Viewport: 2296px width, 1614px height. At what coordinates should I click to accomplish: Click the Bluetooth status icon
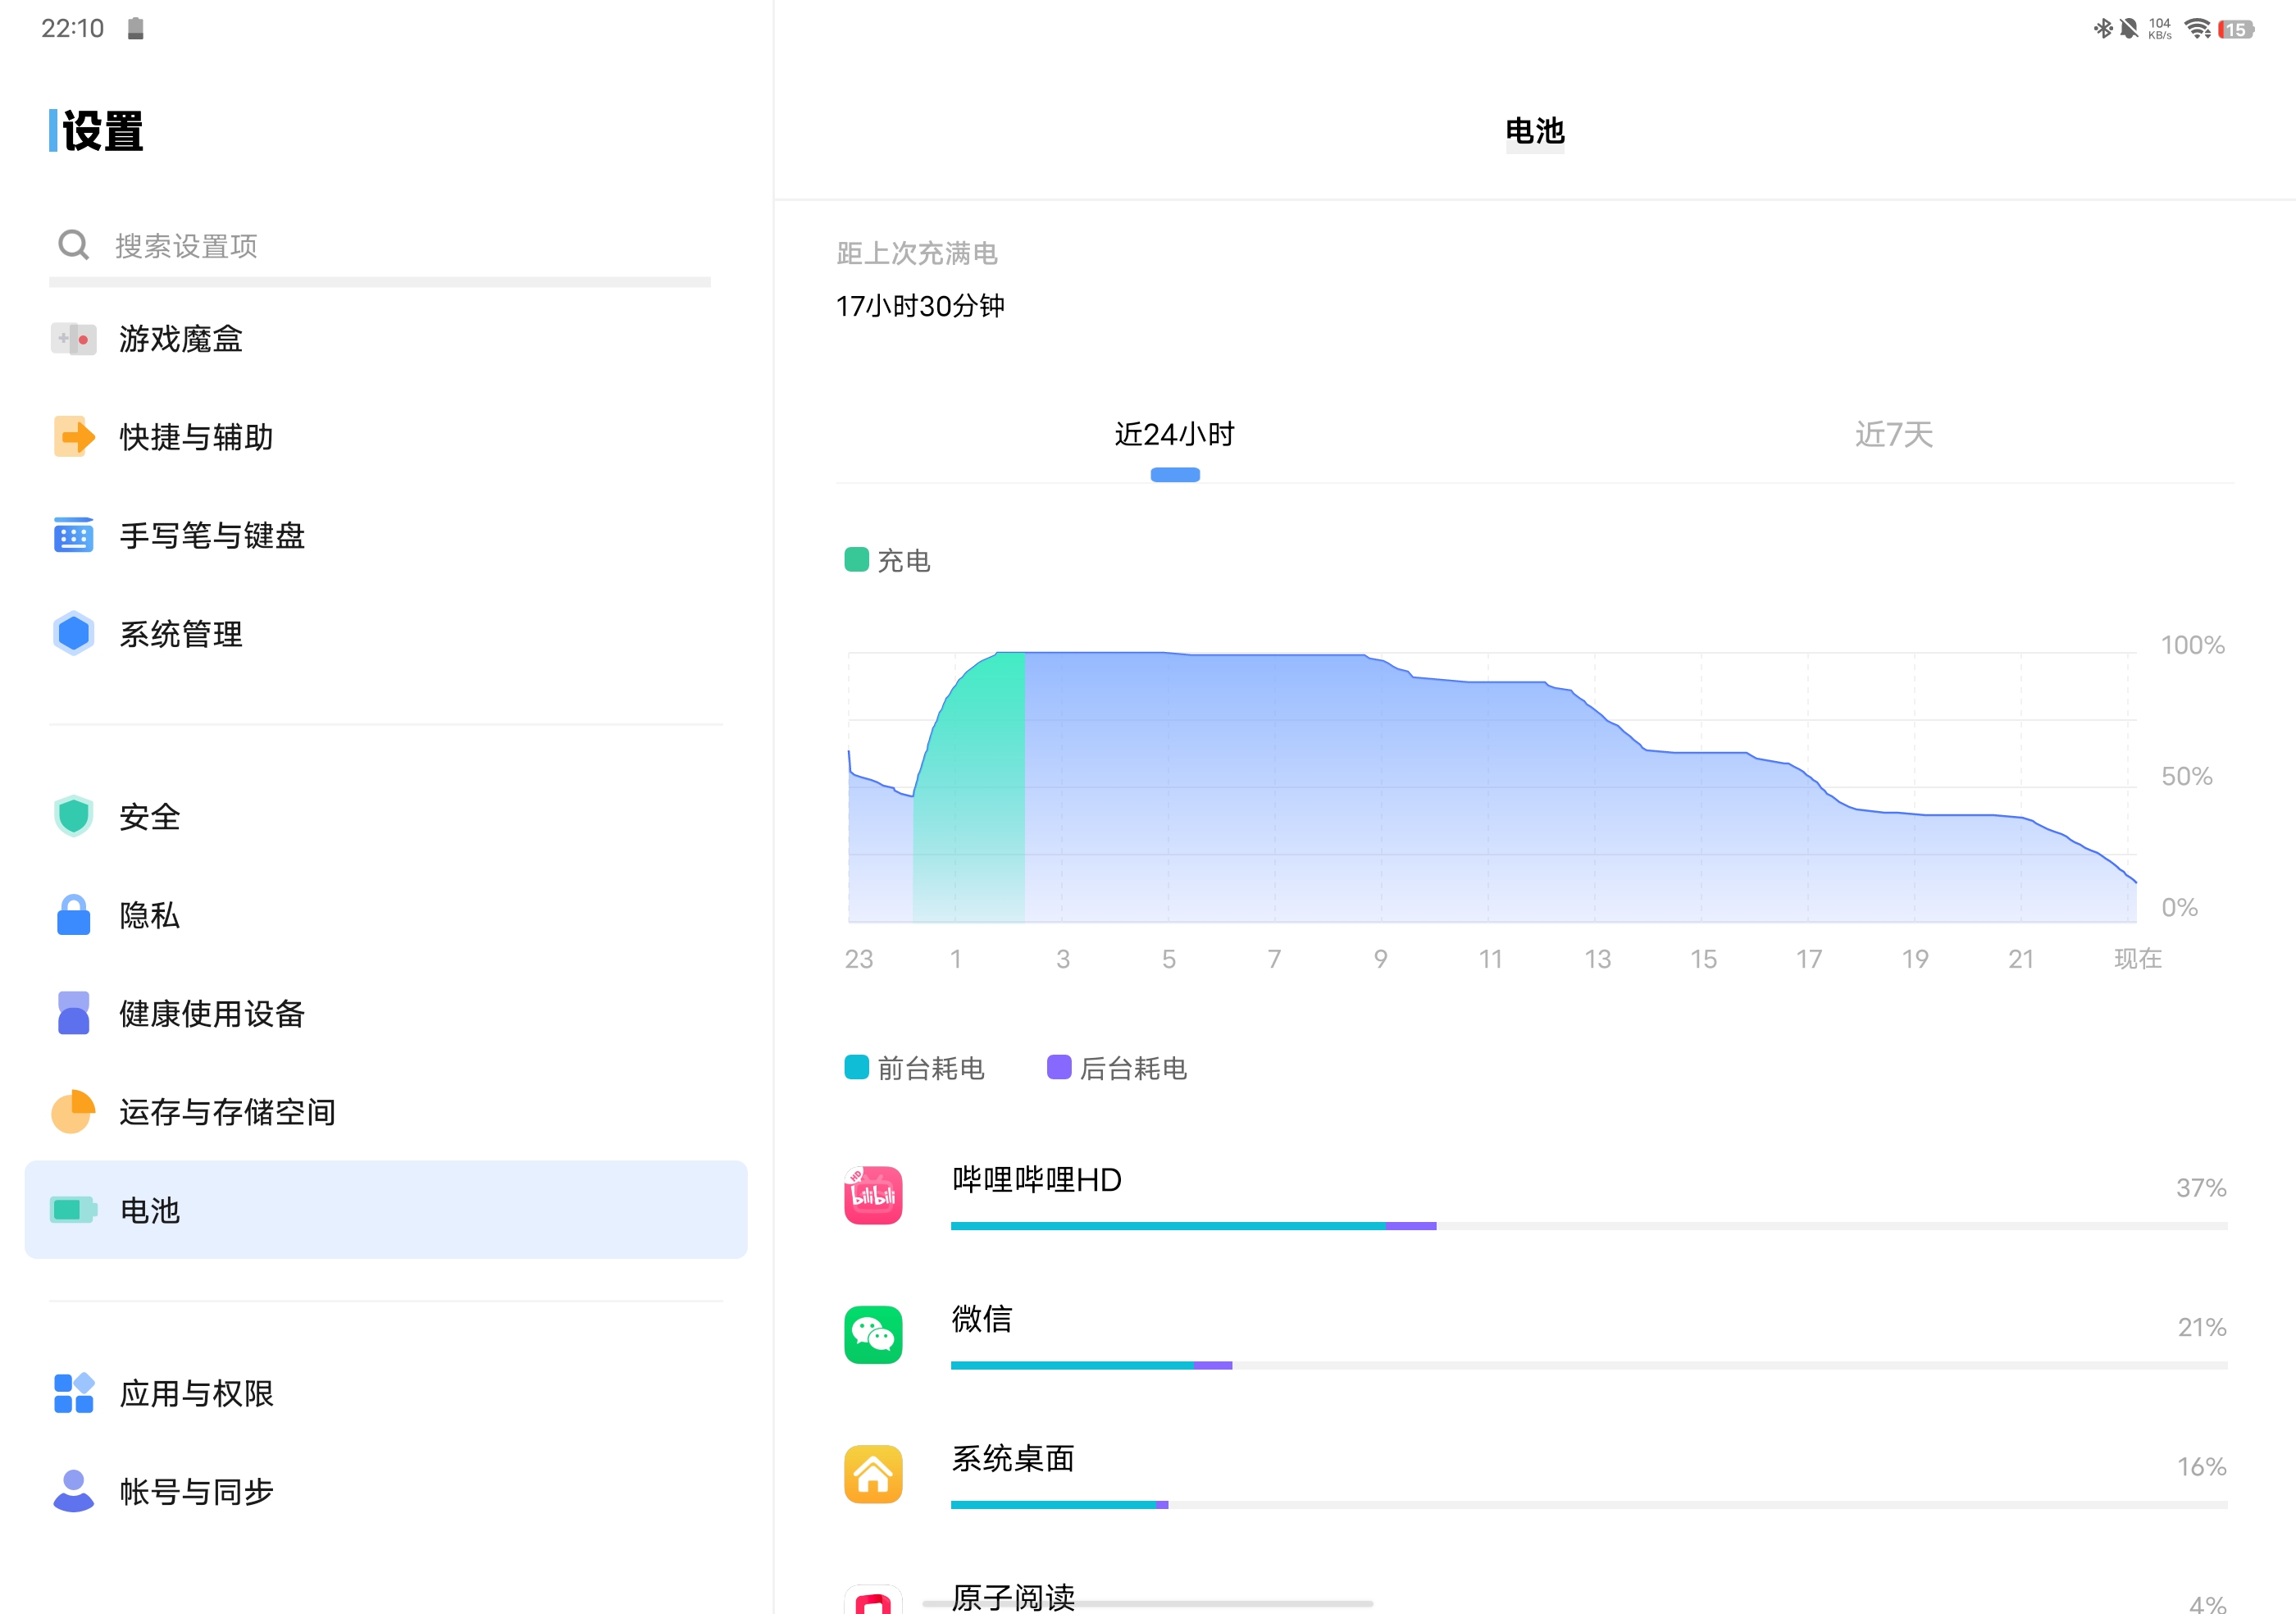[x=2103, y=29]
